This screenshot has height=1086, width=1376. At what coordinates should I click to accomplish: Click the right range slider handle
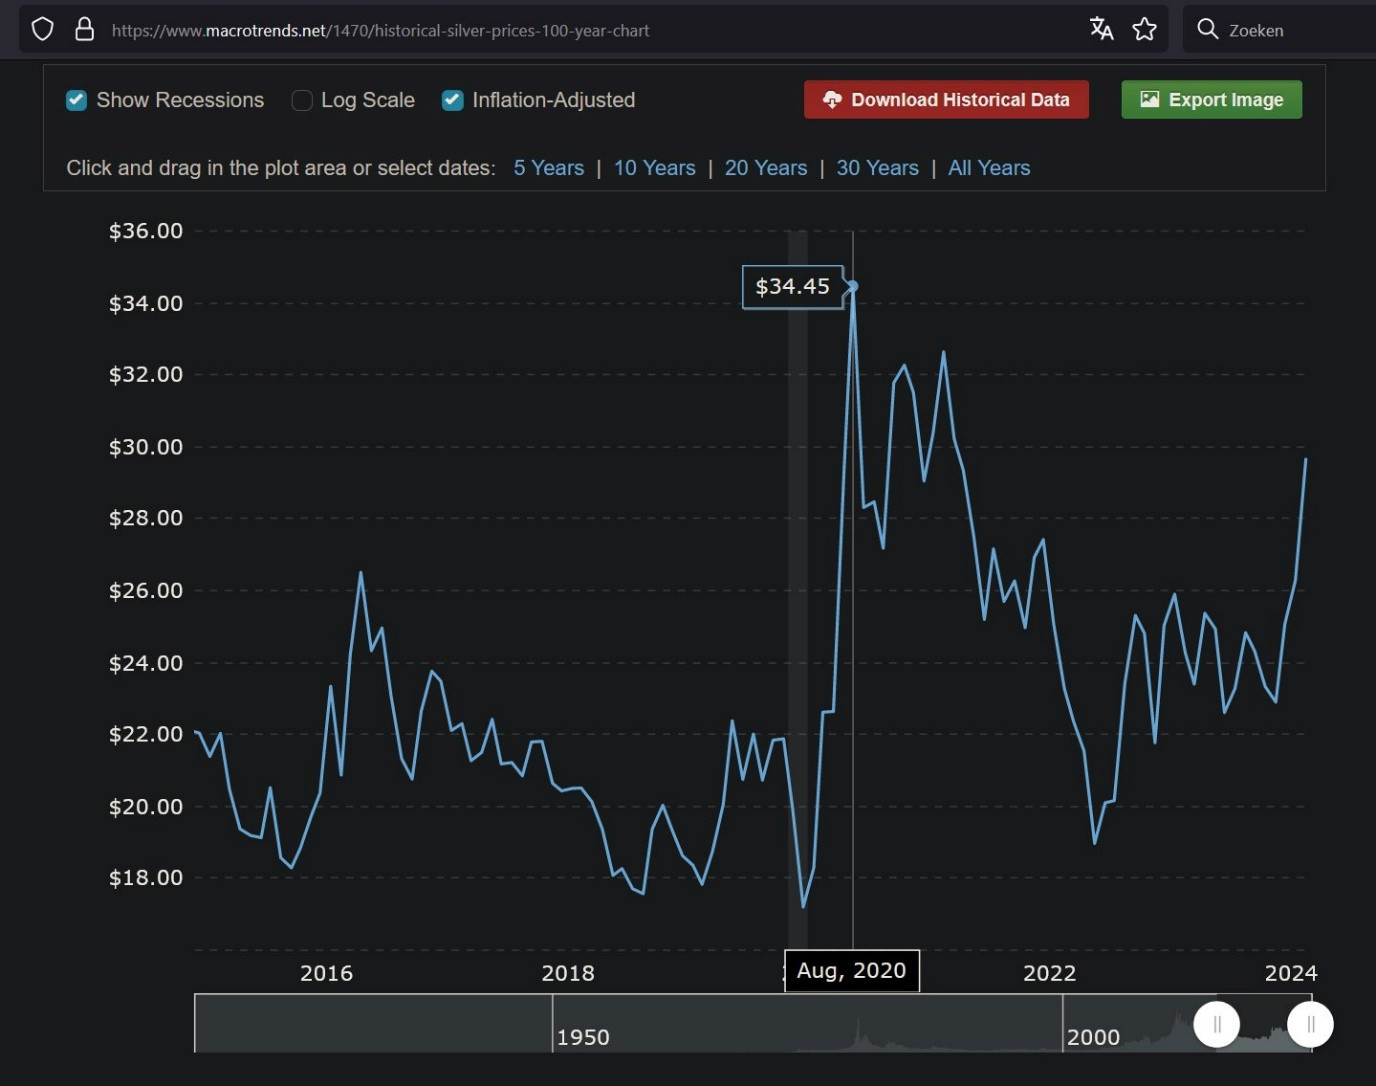pyautogui.click(x=1310, y=1025)
